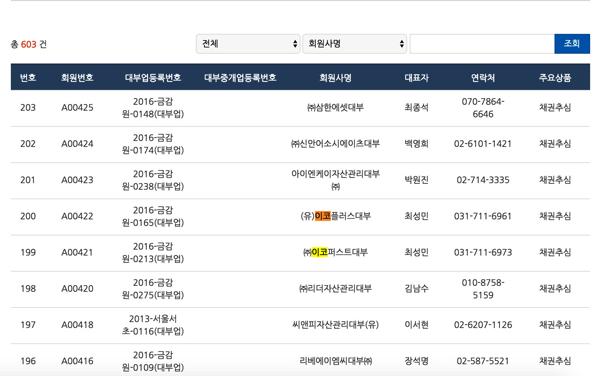Click company name 리베에이엠씨대부㈜
This screenshot has width=599, height=376.
335,361
